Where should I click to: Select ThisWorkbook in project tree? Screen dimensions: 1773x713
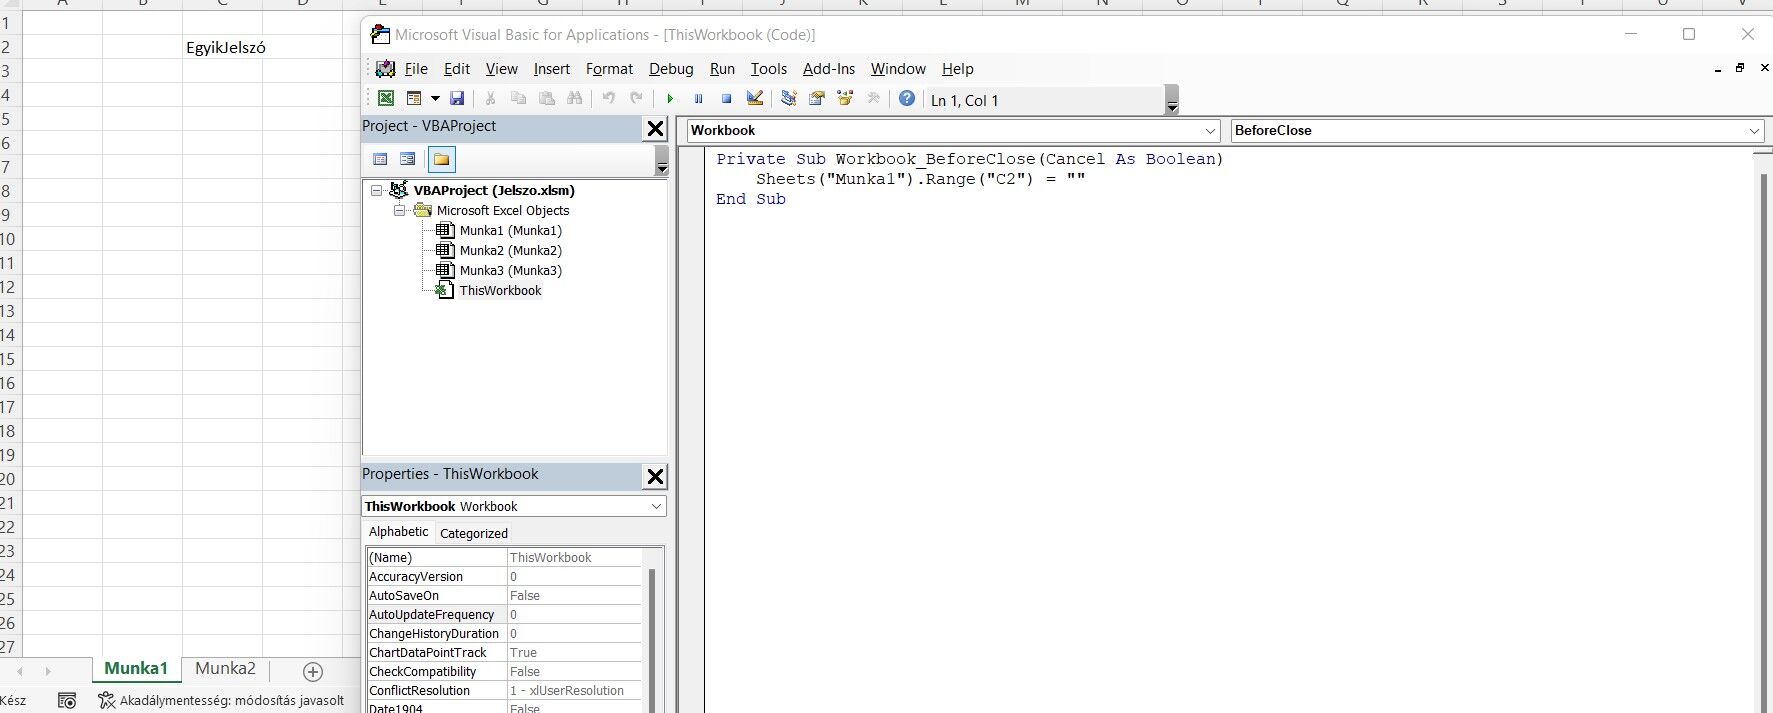pyautogui.click(x=500, y=290)
